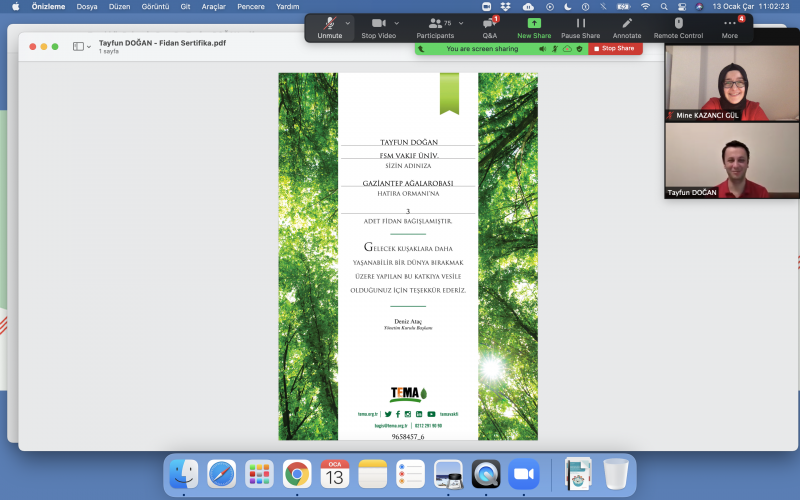
Task: Open Preview sidebar view dropdown
Action: point(80,46)
